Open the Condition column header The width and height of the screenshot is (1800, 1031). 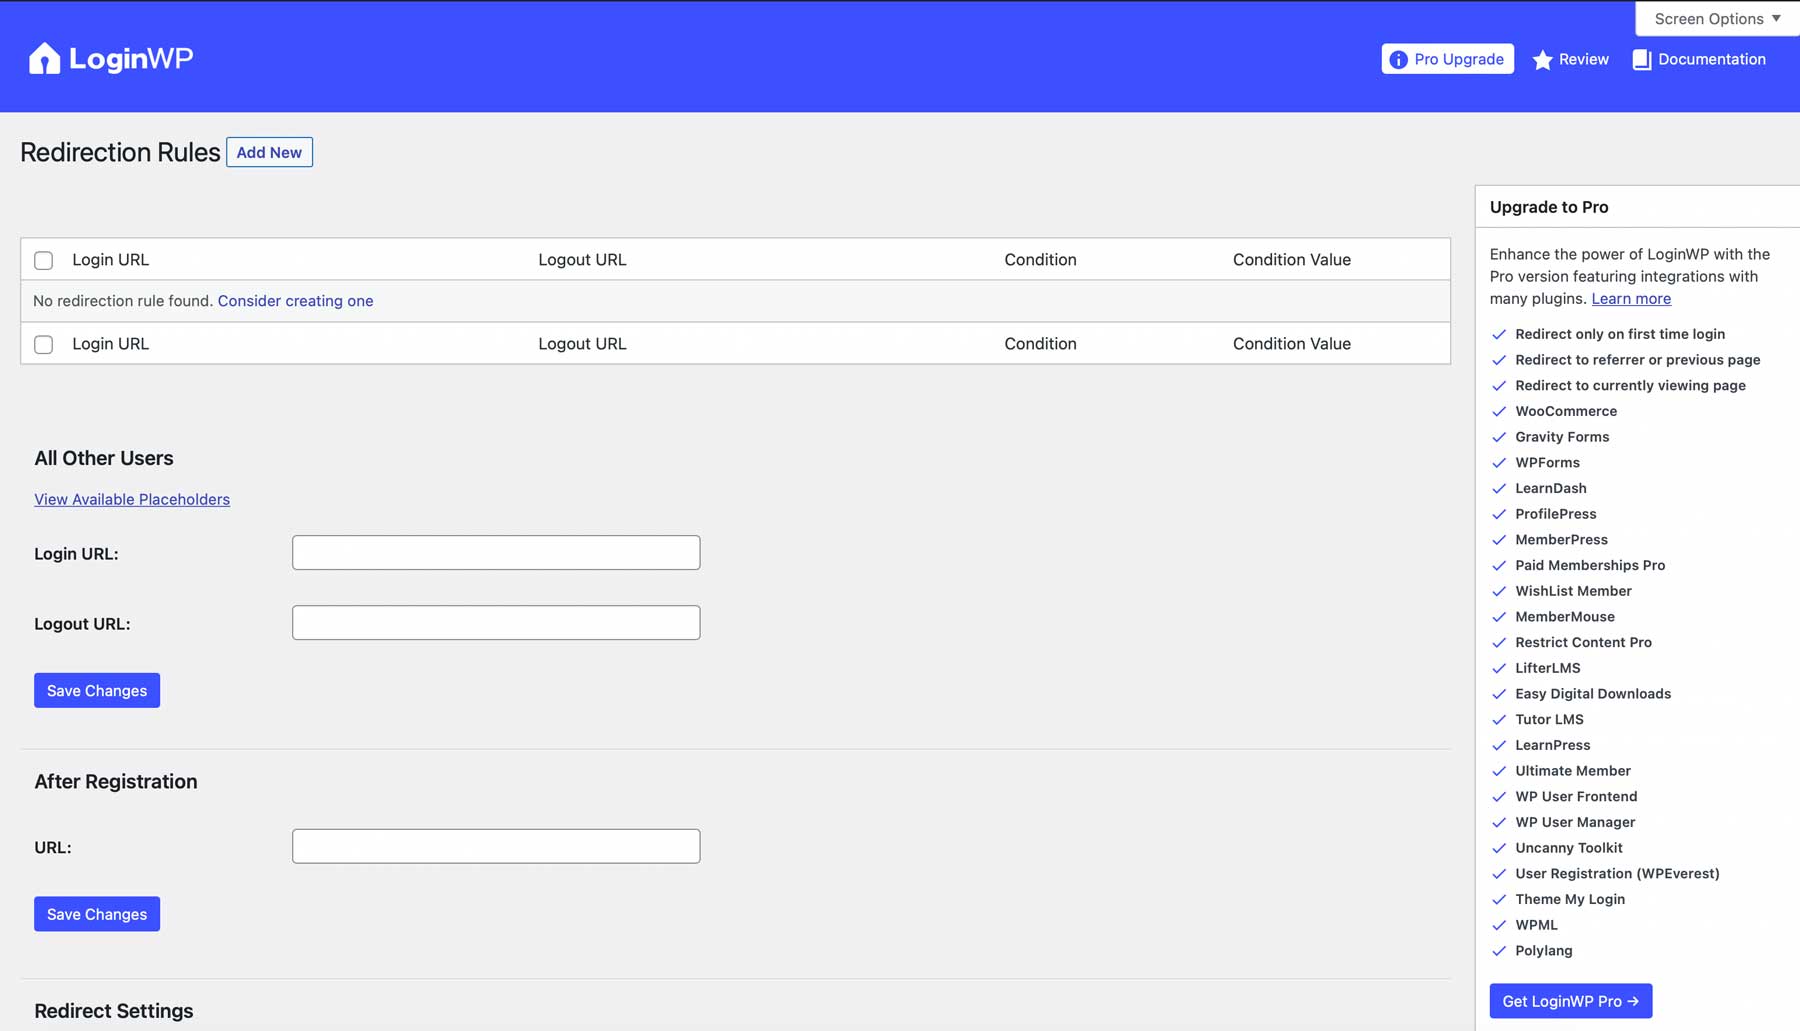[x=1040, y=259]
